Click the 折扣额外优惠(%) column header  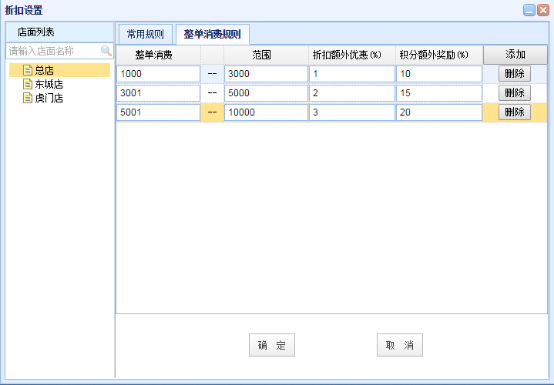[352, 55]
